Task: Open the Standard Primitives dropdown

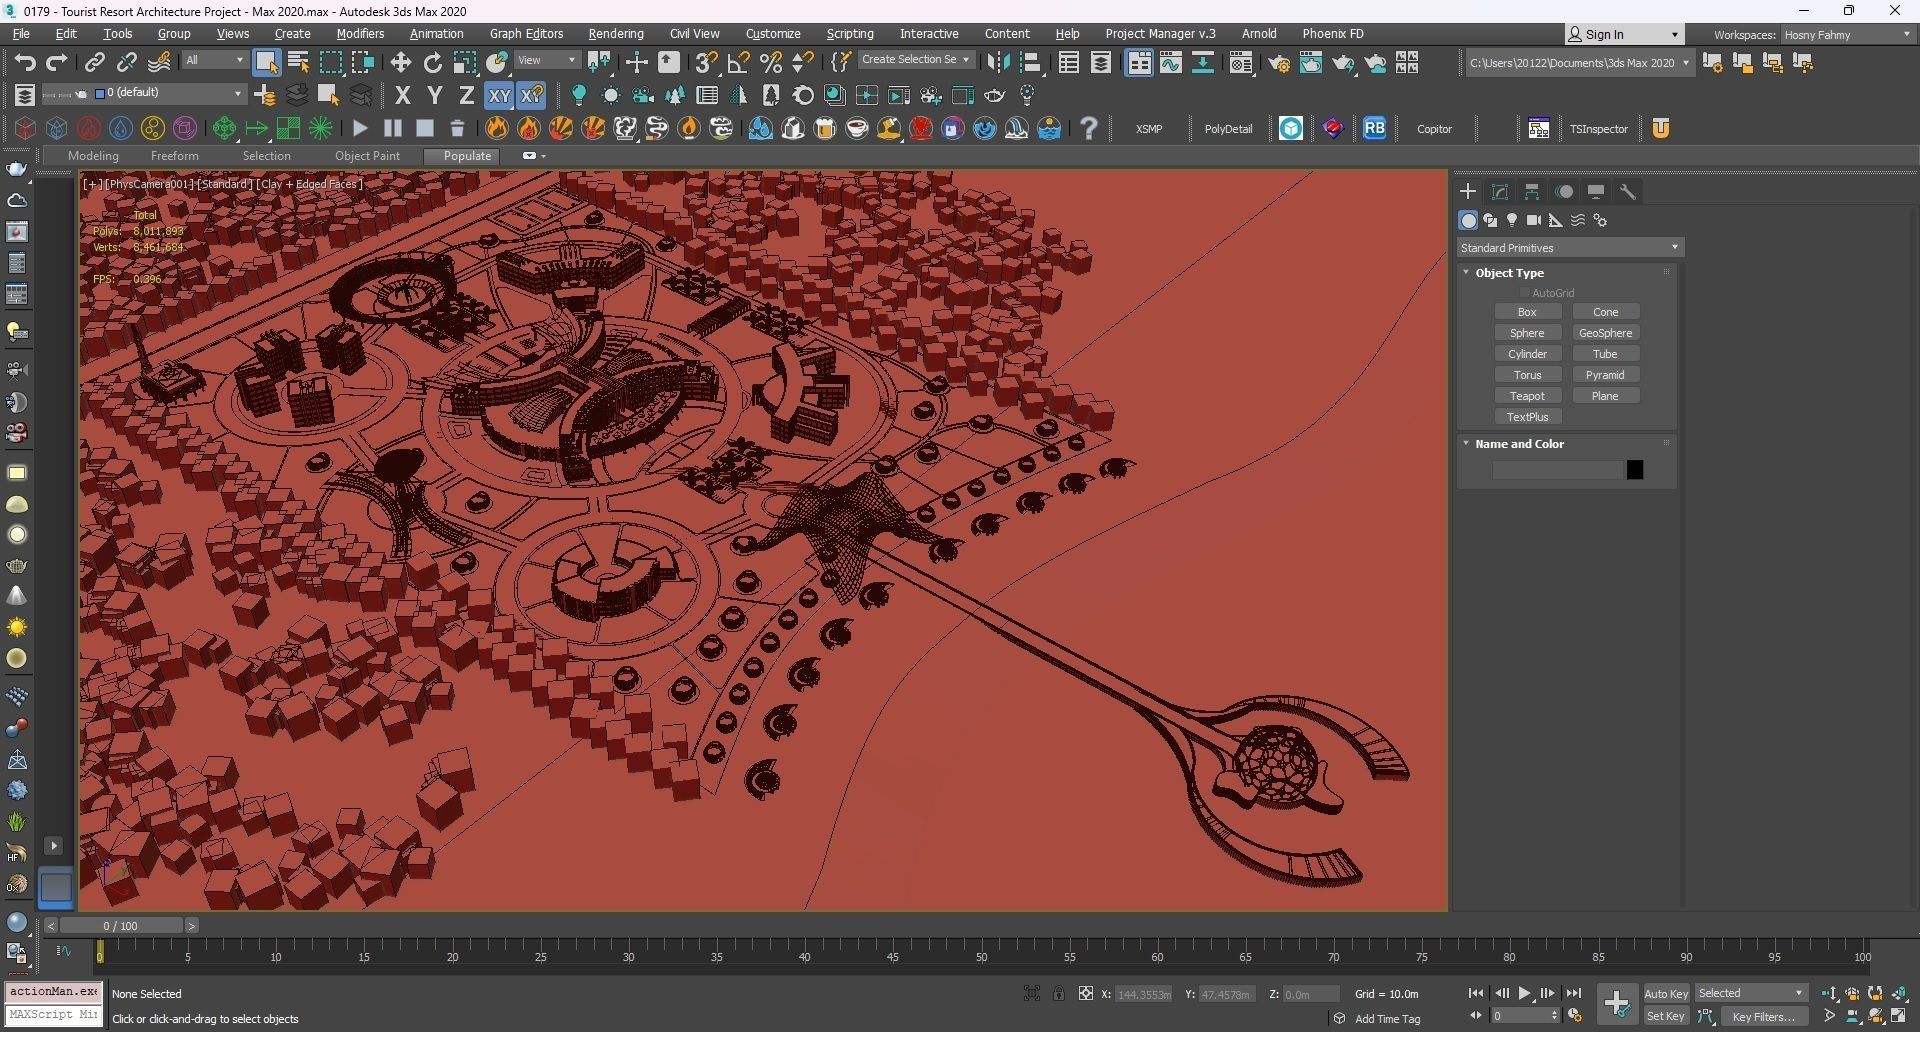Action: tap(1569, 248)
